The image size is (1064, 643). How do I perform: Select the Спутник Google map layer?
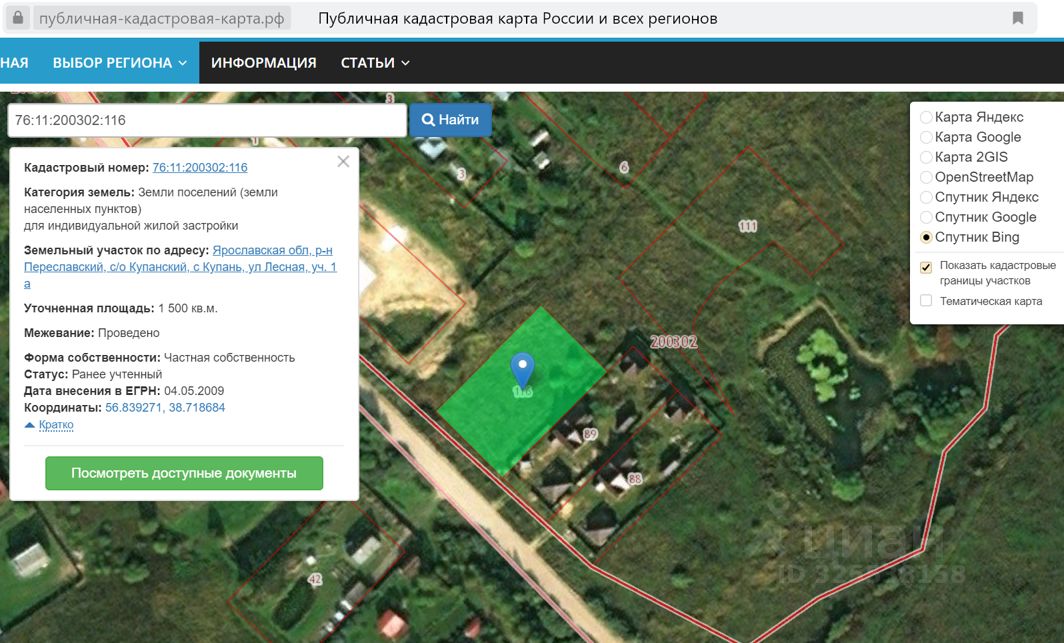click(926, 217)
